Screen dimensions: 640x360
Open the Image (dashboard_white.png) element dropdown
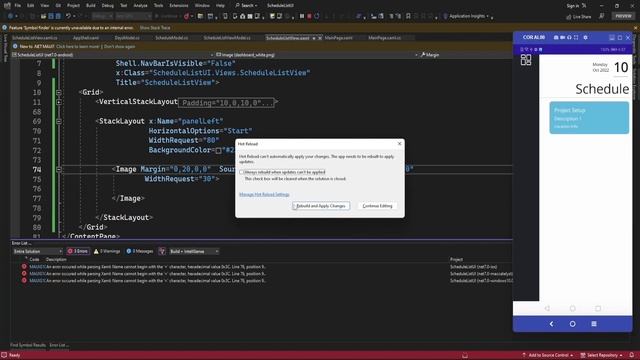click(x=317, y=55)
